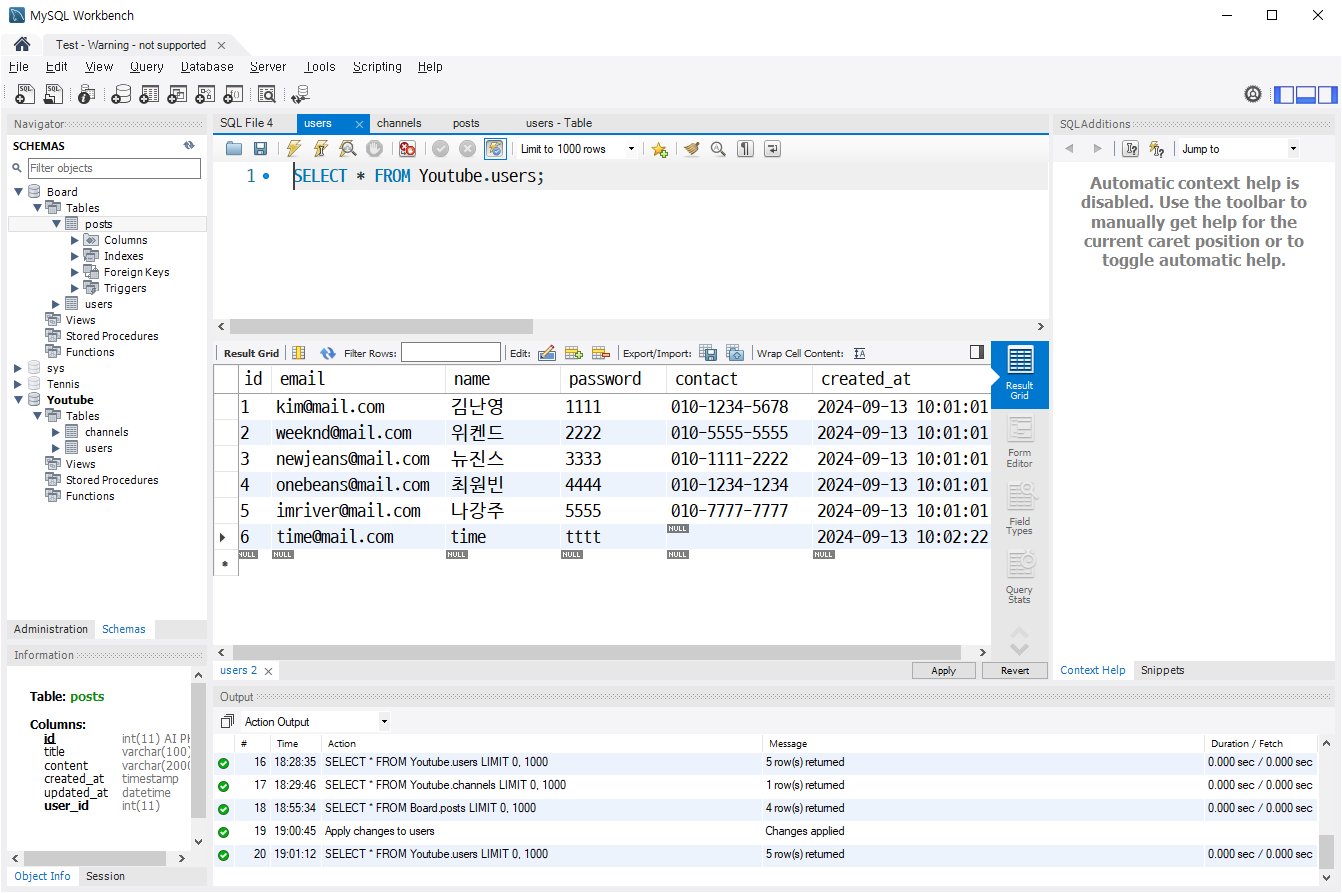Toggle word wrapping in editor

point(772,149)
